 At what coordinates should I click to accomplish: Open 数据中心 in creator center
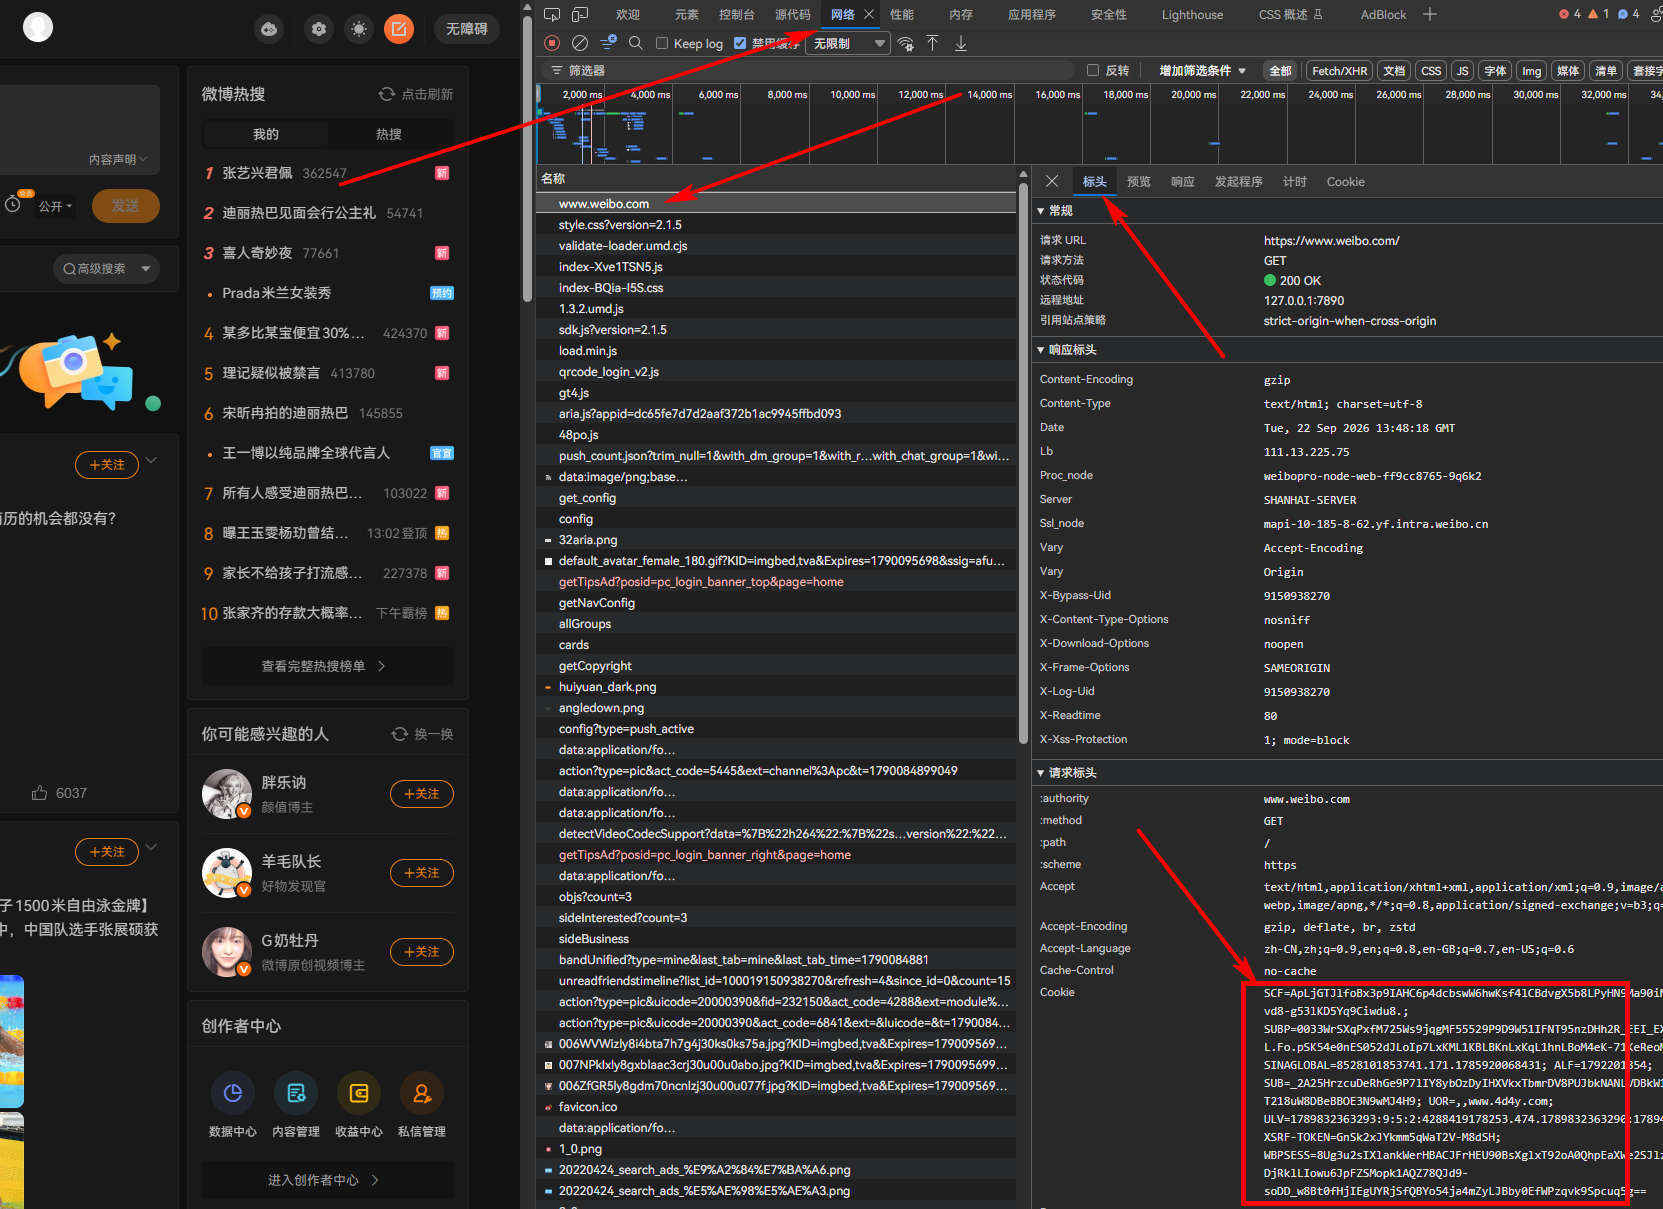point(233,1105)
